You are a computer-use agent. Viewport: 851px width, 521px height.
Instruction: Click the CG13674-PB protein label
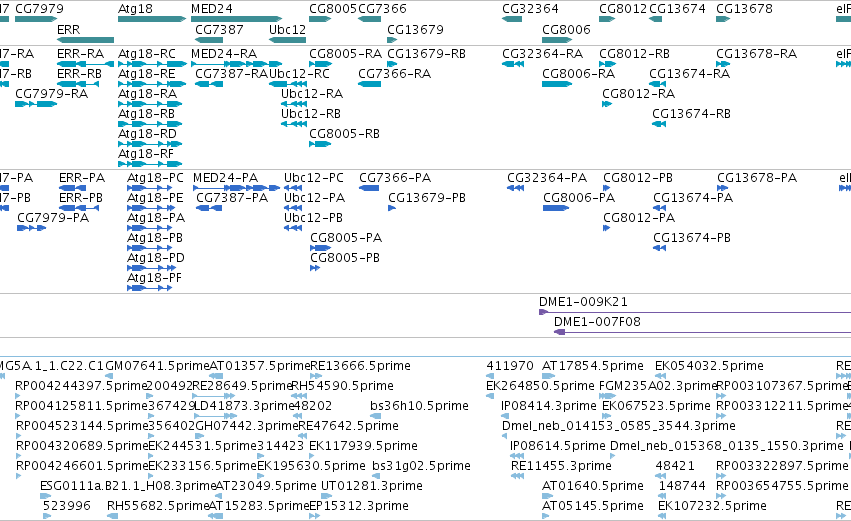click(x=692, y=238)
